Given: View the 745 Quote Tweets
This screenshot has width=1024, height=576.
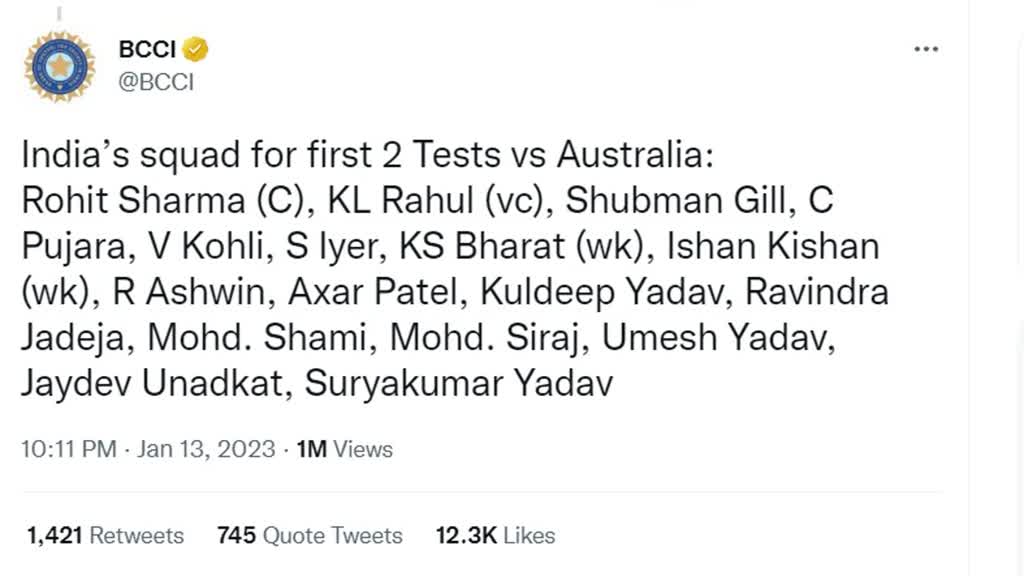Looking at the screenshot, I should point(310,535).
